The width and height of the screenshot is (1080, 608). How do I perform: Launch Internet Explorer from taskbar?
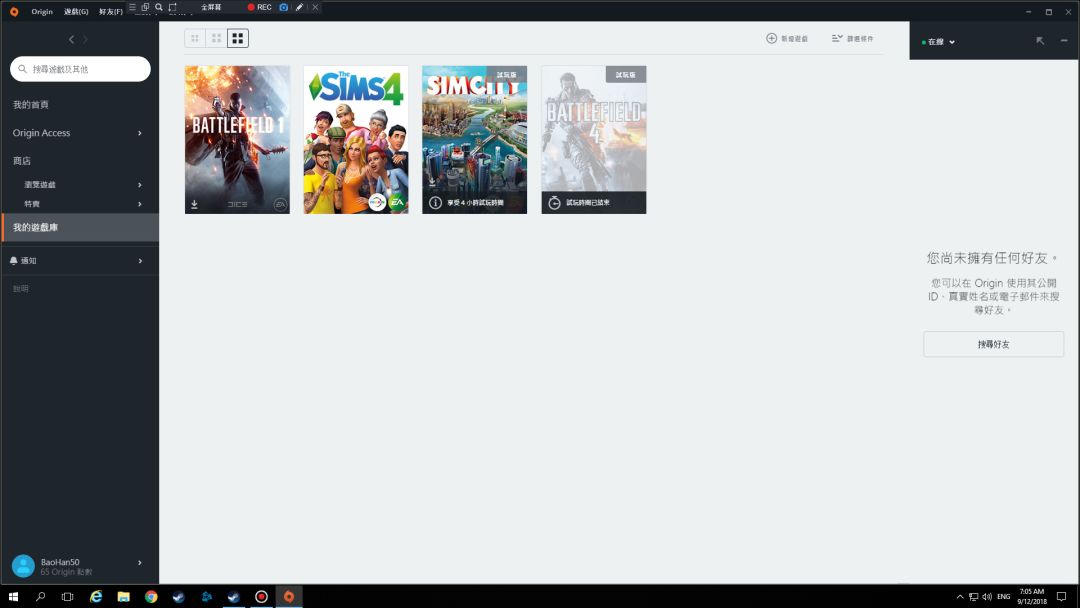click(x=96, y=596)
